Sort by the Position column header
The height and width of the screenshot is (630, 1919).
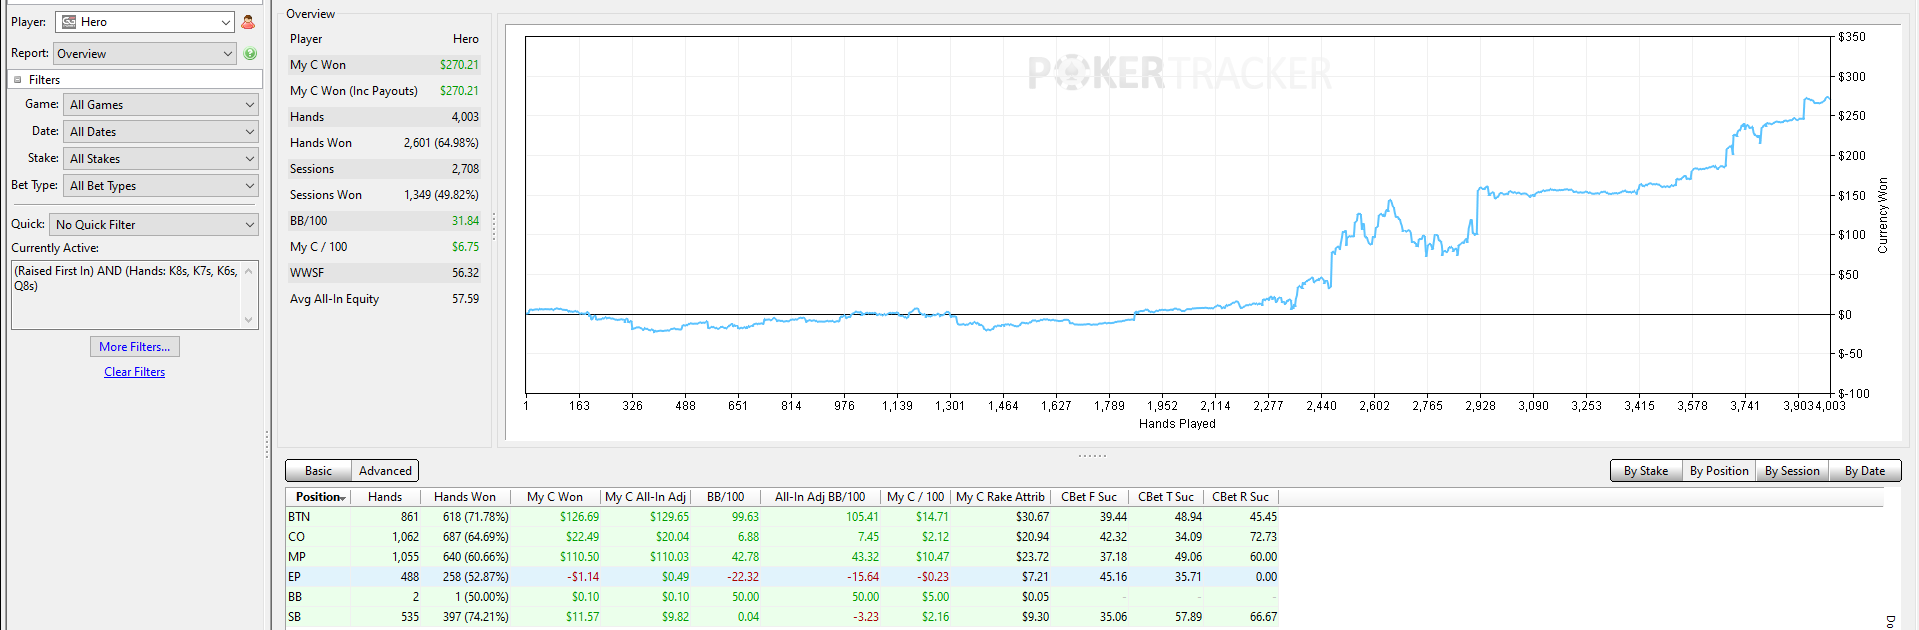(319, 497)
